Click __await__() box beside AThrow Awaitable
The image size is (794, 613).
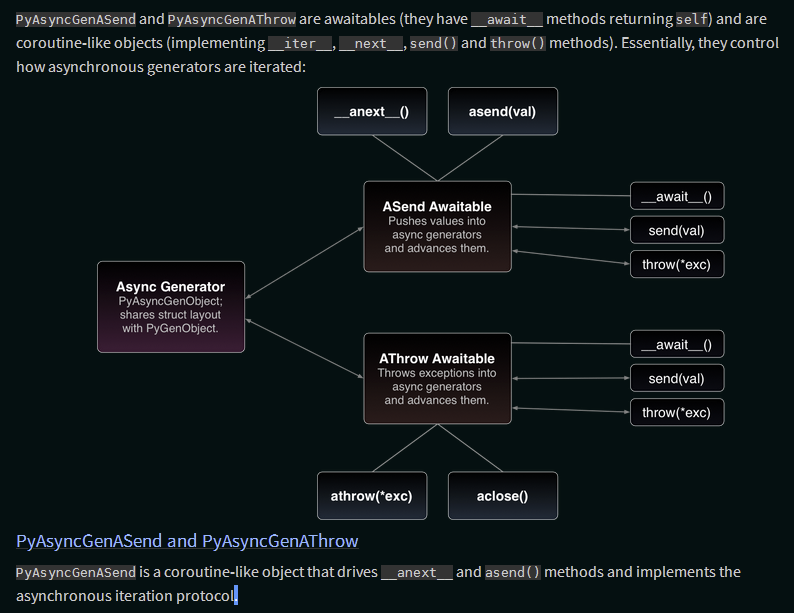[677, 344]
